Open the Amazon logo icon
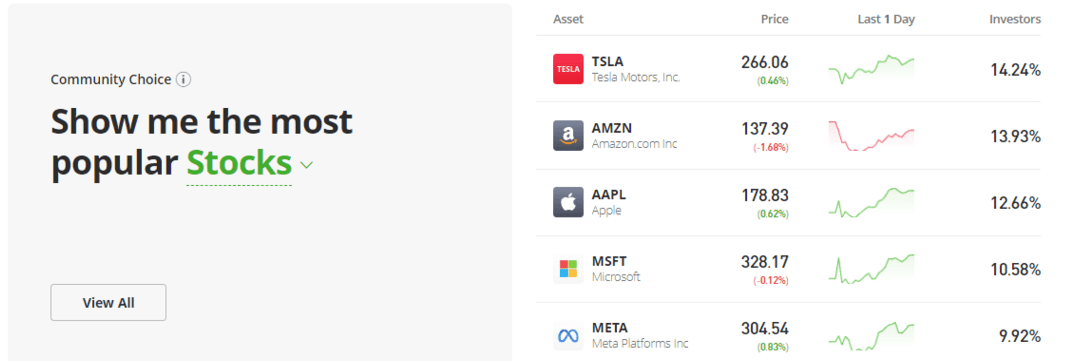This screenshot has width=1084, height=361. [568, 136]
